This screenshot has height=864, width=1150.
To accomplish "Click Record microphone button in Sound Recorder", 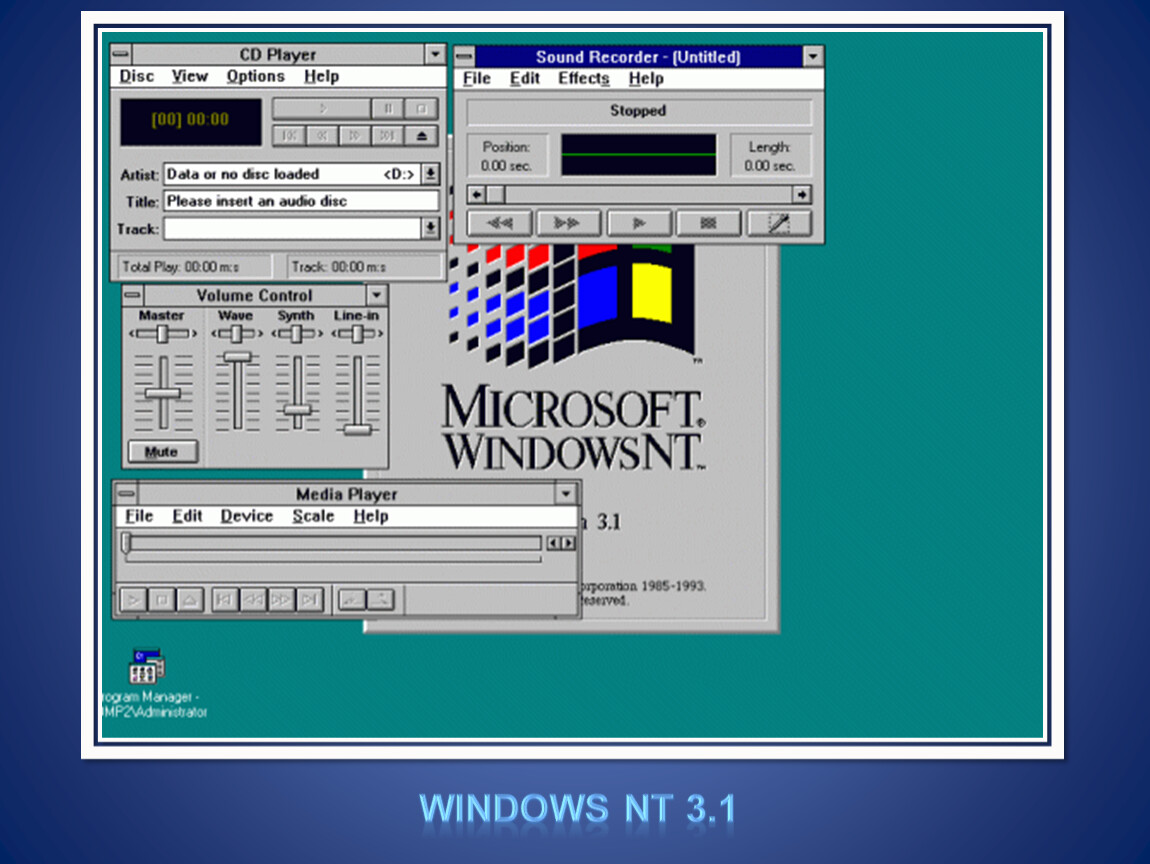I will (x=779, y=223).
